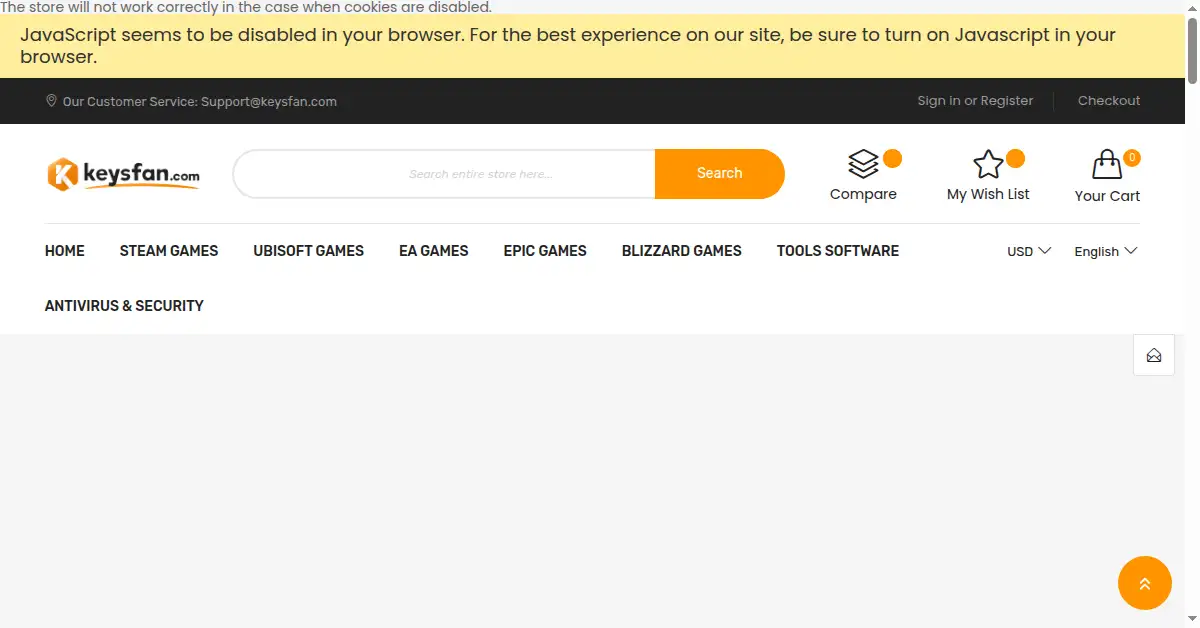
Task: Open the BLIZZARD GAMES category
Action: [x=682, y=251]
